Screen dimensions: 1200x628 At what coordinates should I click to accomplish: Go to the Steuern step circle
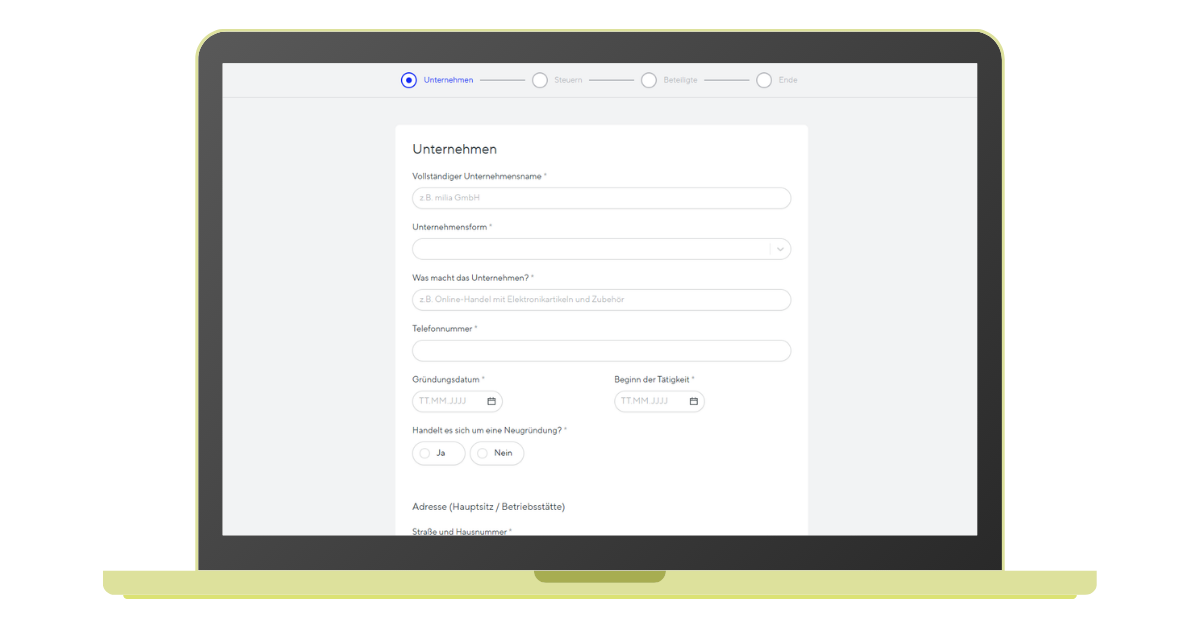(540, 80)
